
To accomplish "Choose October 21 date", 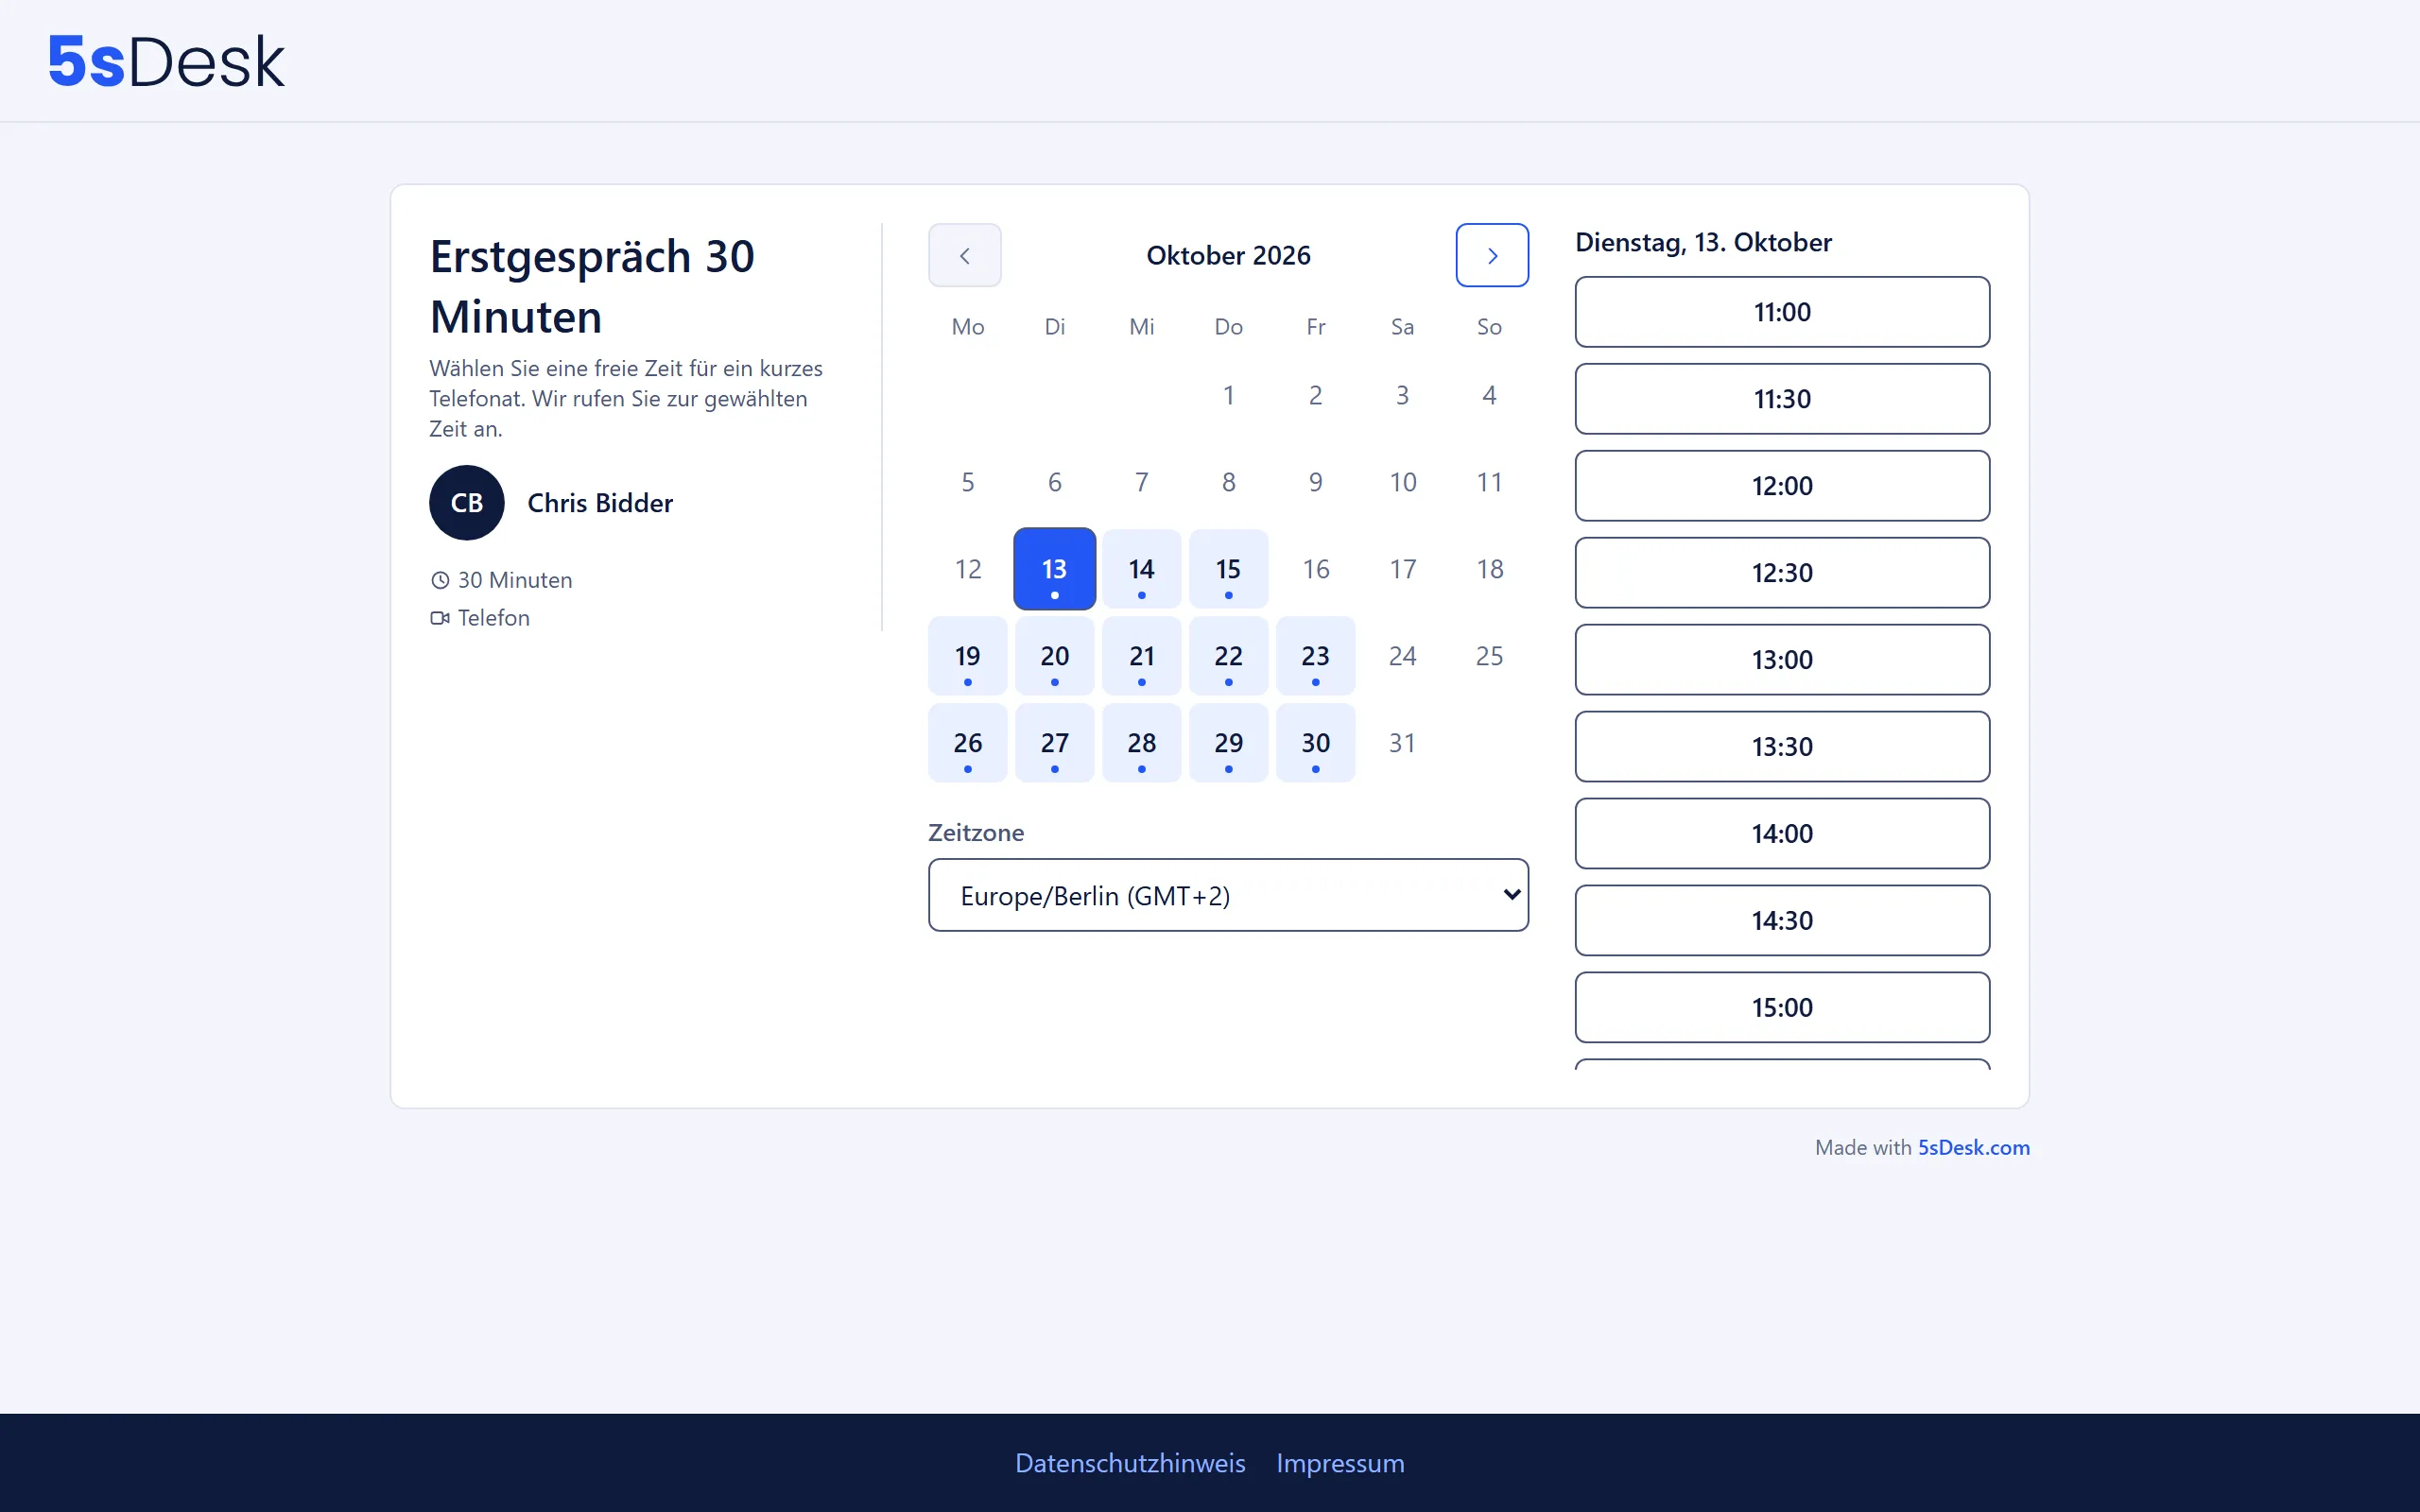I will 1141,656.
